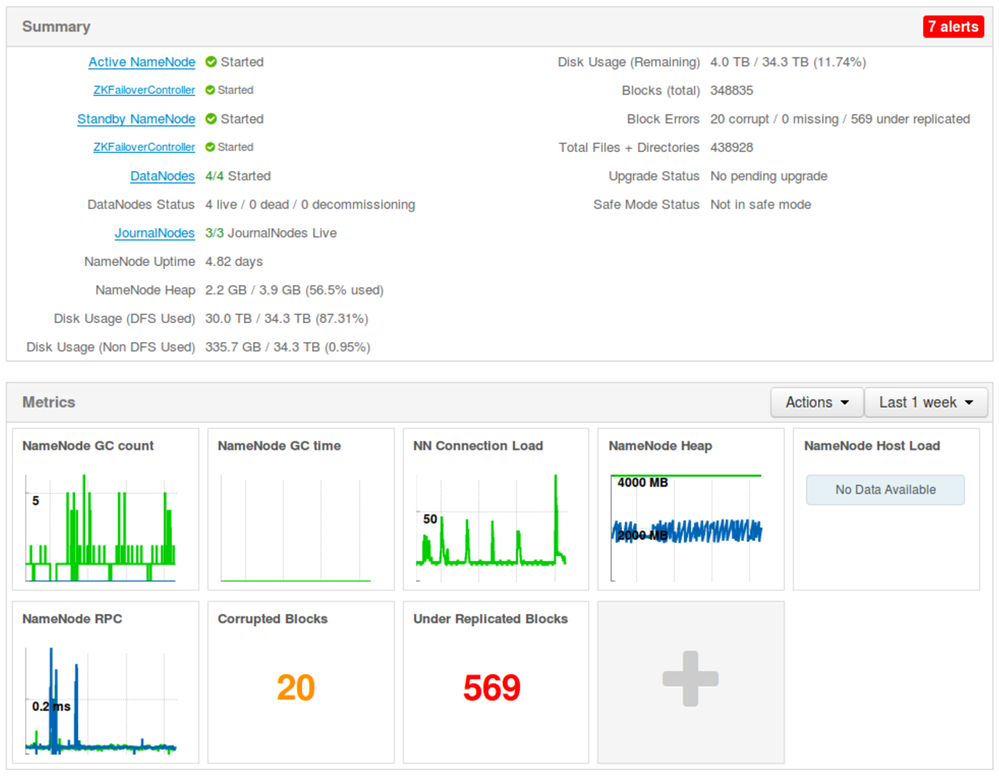Viewport: 999px width, 779px height.
Task: Click the second ZKFailoverController started check icon
Action: pyautogui.click(x=210, y=147)
